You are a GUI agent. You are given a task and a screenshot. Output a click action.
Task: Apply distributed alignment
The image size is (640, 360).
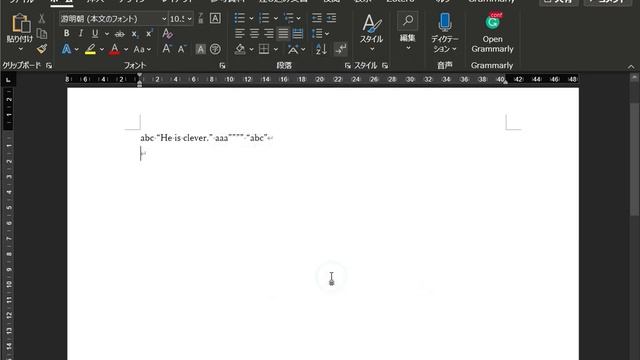coord(298,33)
